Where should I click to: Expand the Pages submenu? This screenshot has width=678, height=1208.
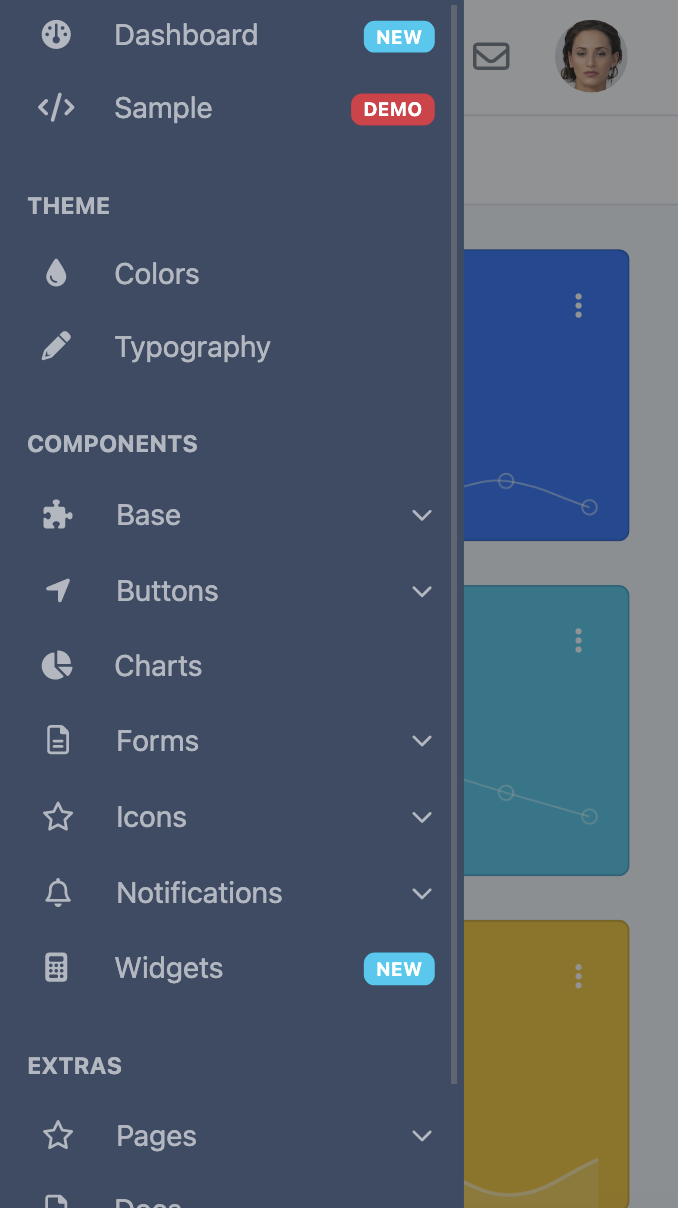point(421,1136)
